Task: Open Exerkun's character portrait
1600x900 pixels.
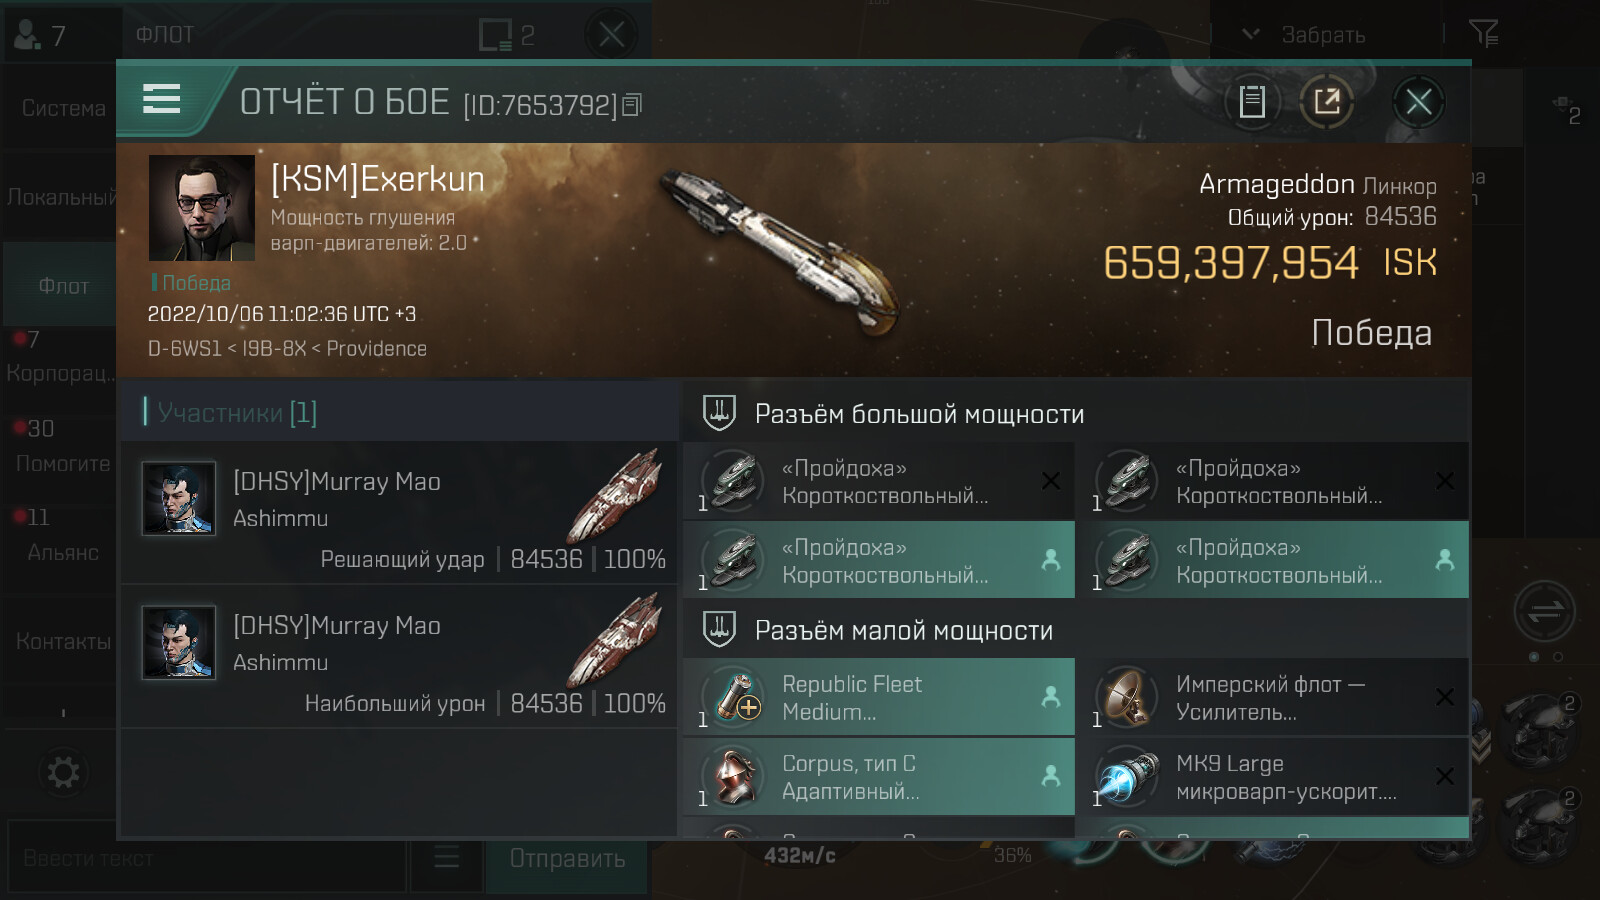Action: (202, 208)
